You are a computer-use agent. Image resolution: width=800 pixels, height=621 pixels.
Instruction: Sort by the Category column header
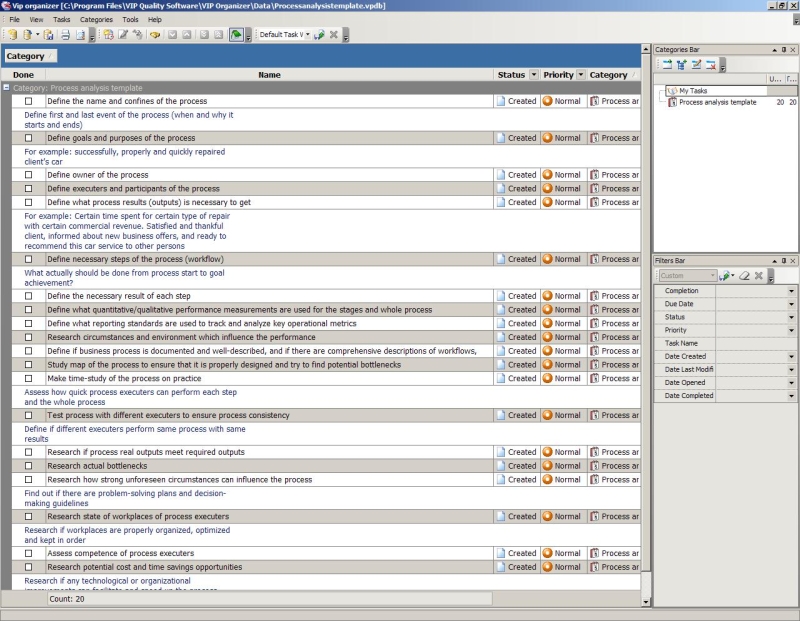tap(613, 74)
